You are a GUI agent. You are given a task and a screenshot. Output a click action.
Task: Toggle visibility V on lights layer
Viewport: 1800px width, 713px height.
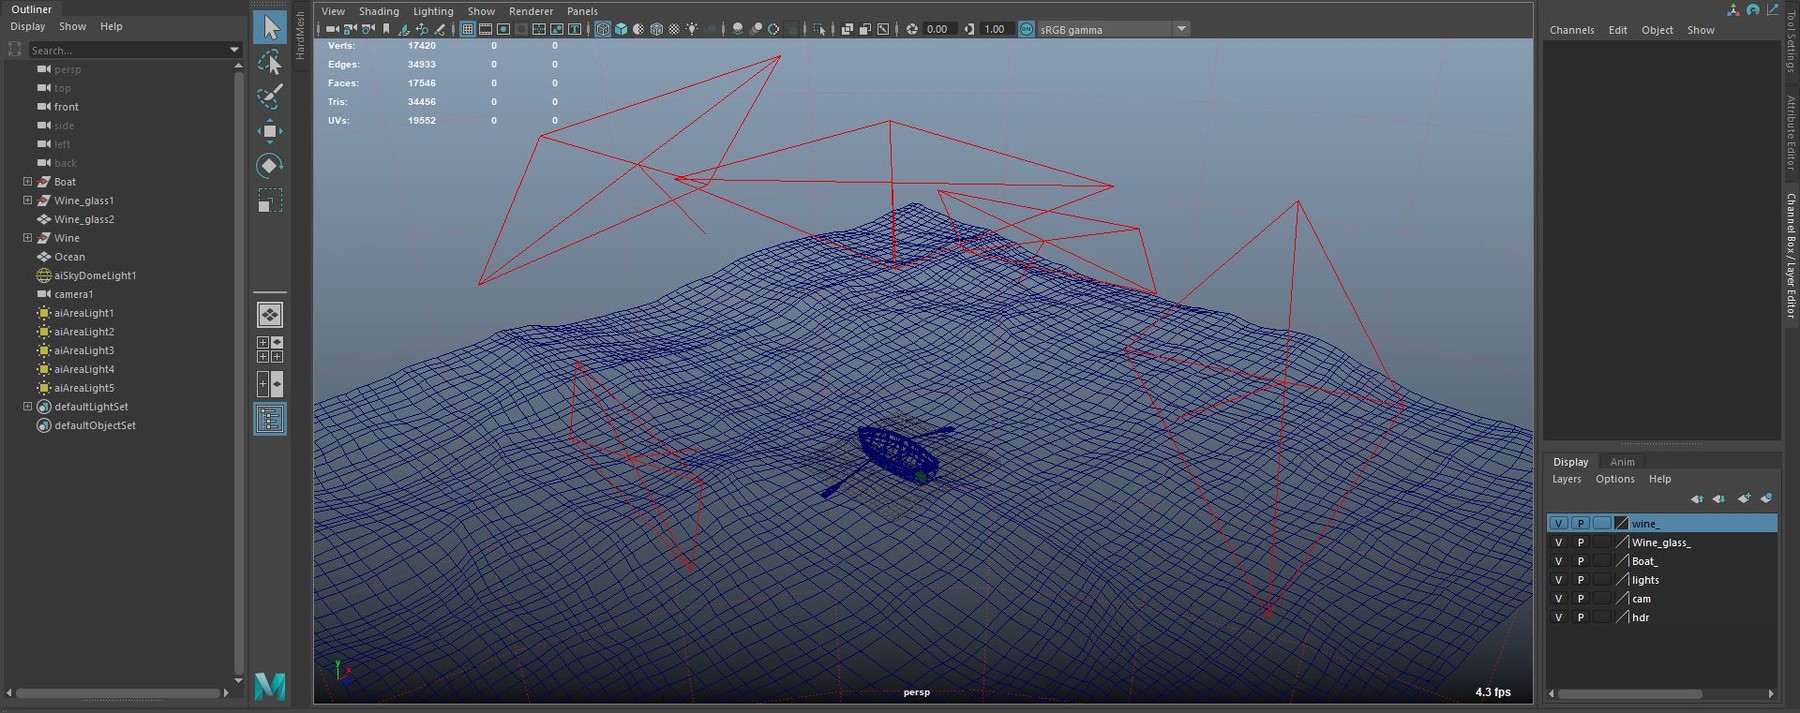tap(1558, 580)
